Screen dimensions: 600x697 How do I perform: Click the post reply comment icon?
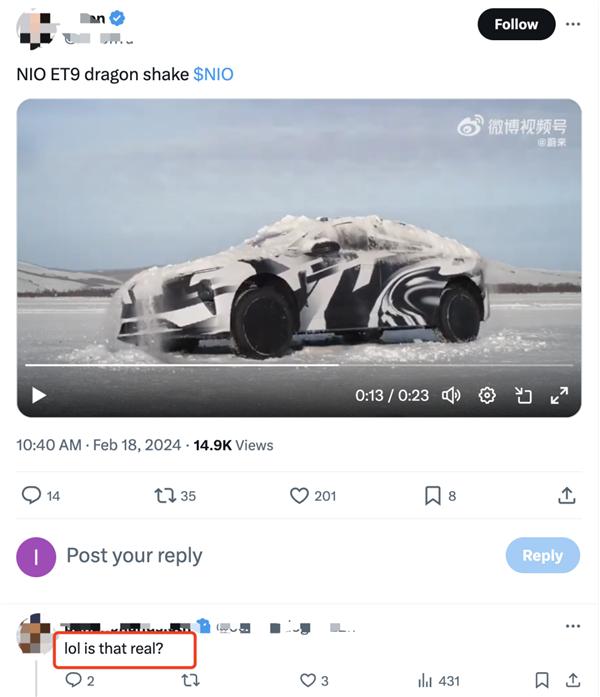[x=32, y=495]
